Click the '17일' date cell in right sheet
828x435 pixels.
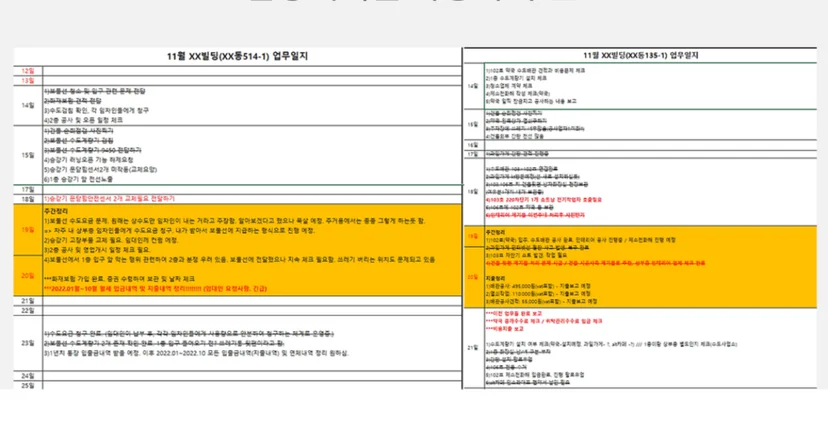click(x=473, y=154)
